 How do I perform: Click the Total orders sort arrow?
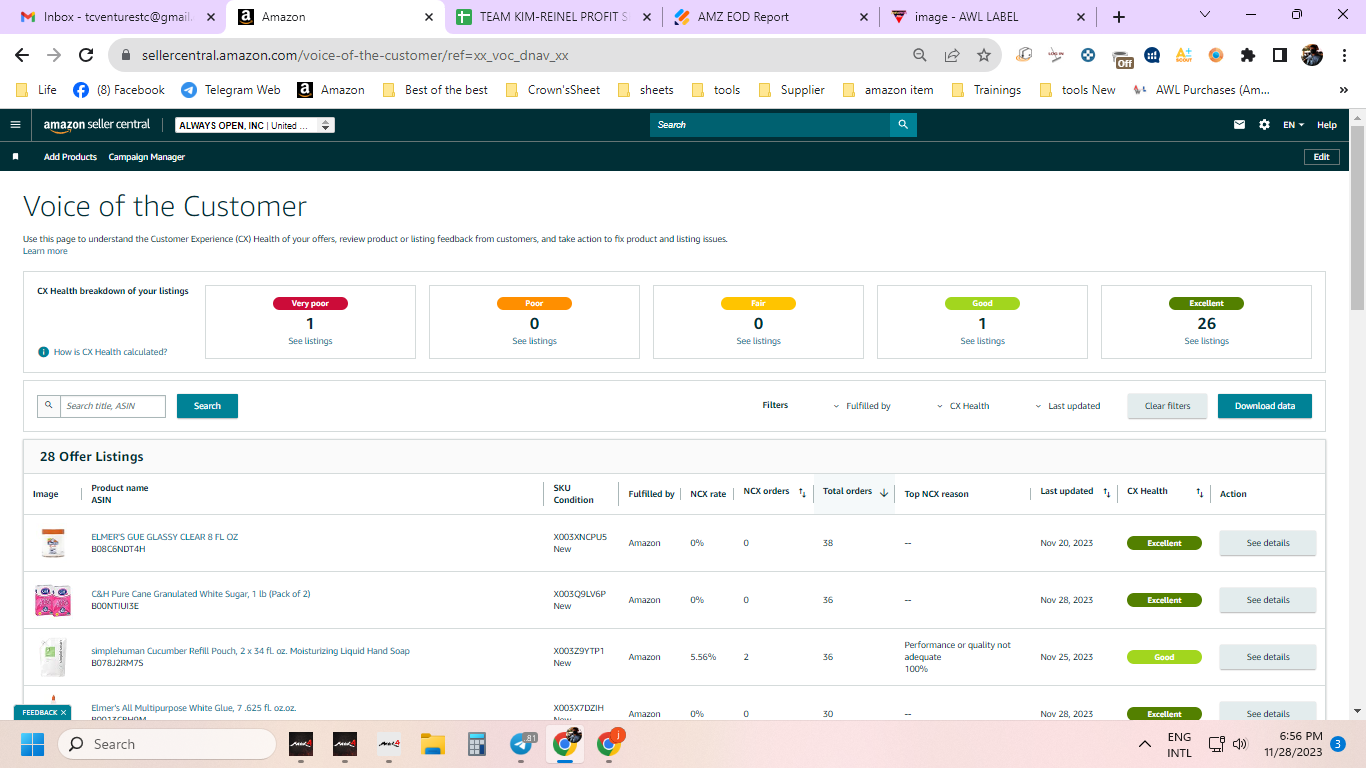click(884, 492)
